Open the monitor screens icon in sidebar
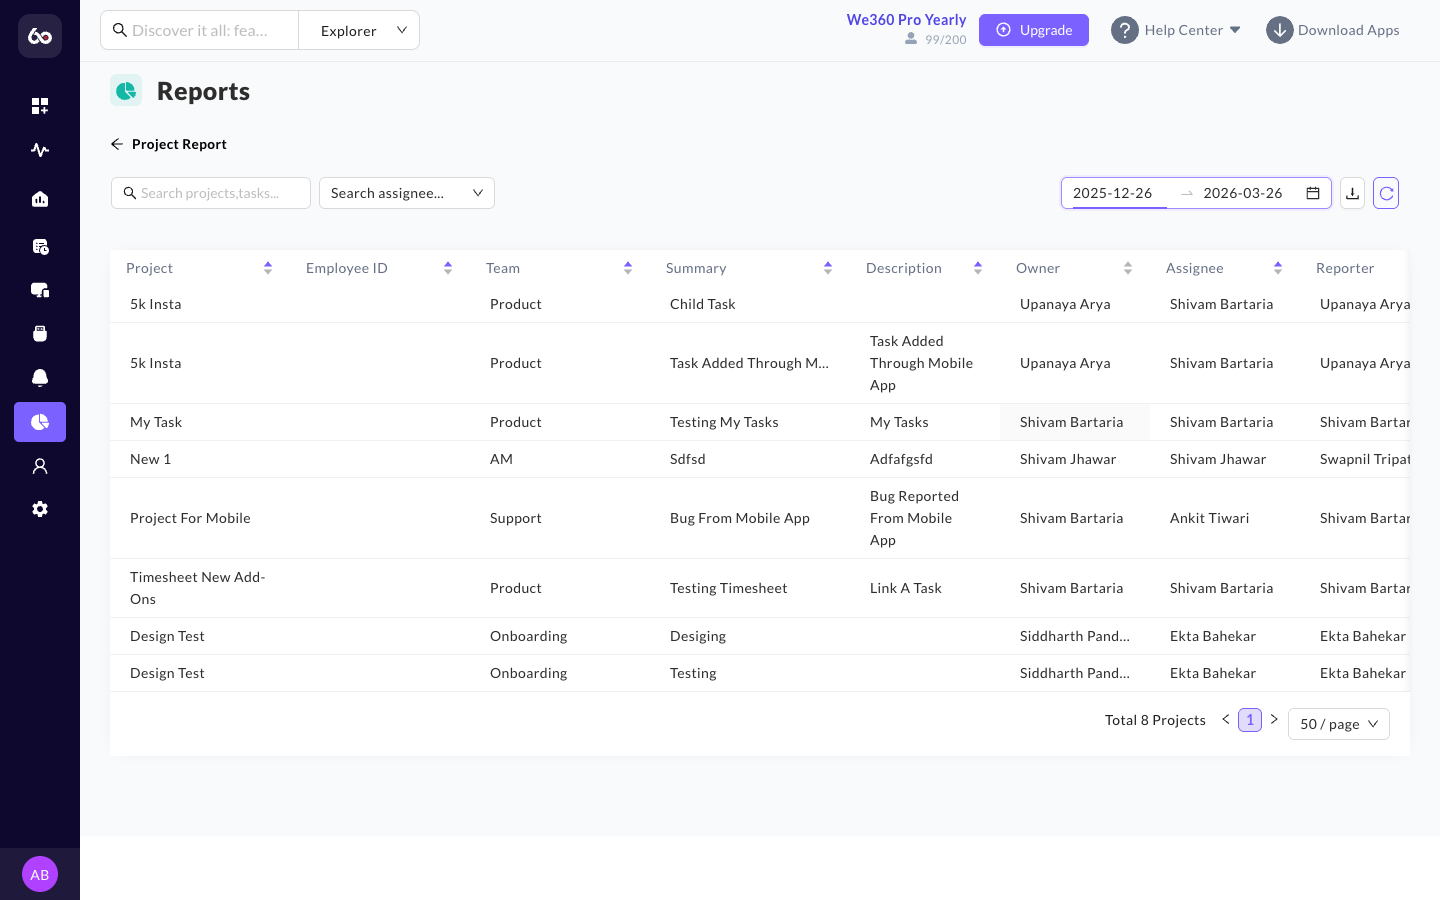The width and height of the screenshot is (1440, 900). pyautogui.click(x=40, y=290)
